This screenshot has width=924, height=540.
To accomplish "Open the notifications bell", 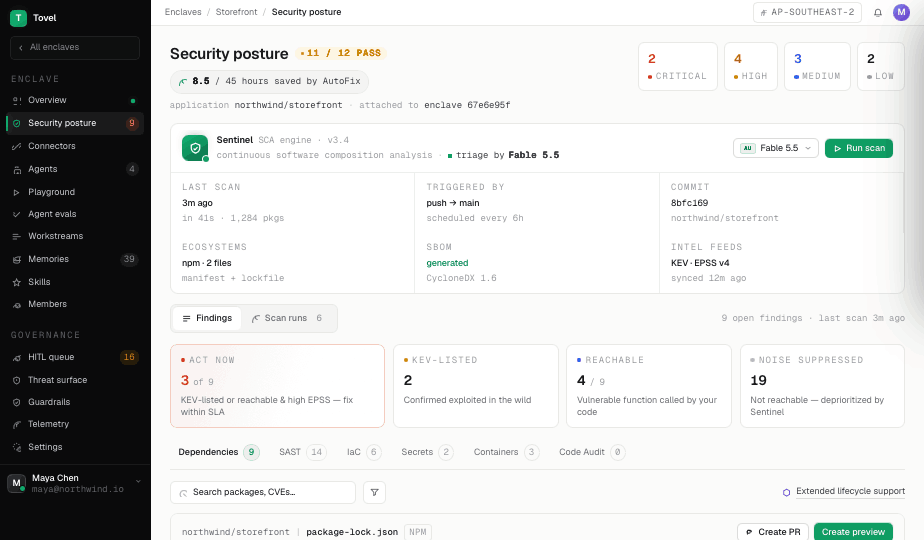I will click(878, 12).
